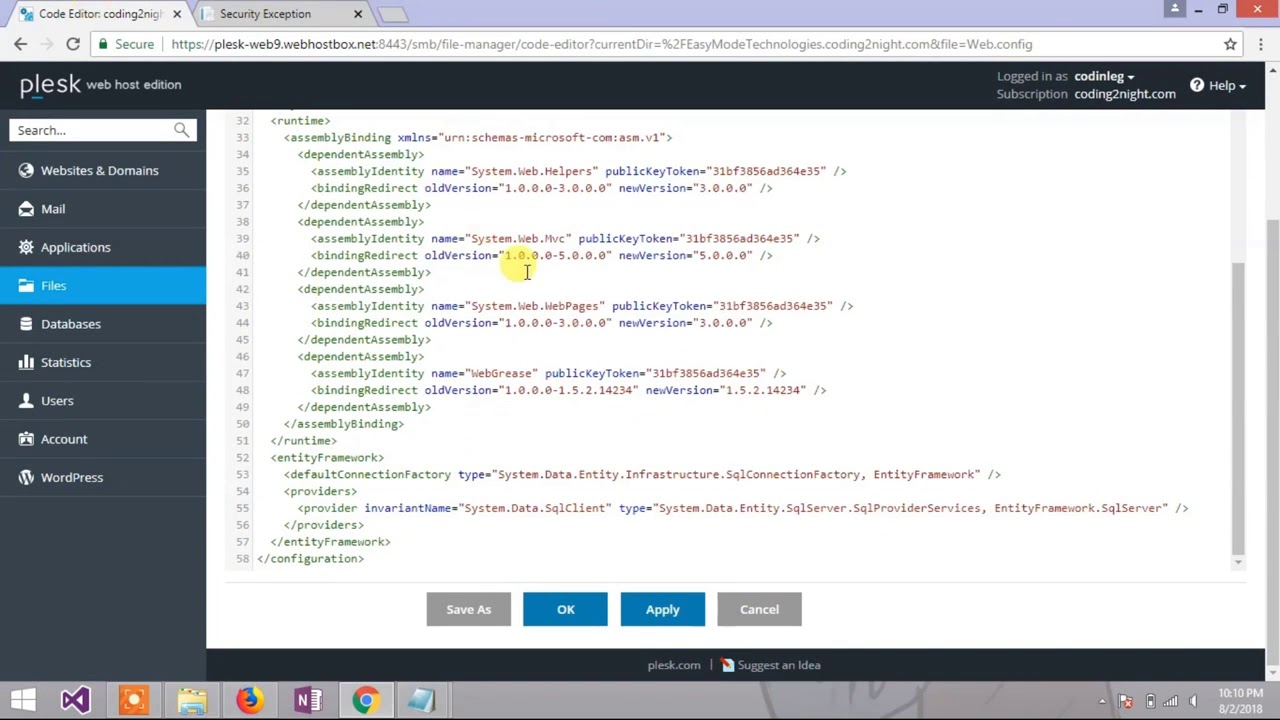Show hidden system tray icons

click(1102, 701)
